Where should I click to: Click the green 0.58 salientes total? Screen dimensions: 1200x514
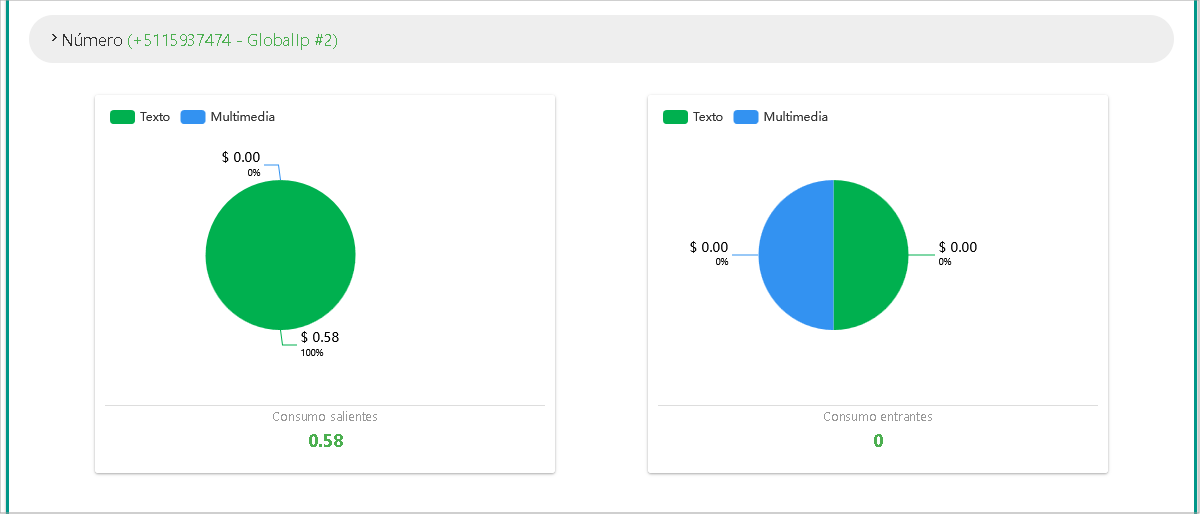(325, 441)
